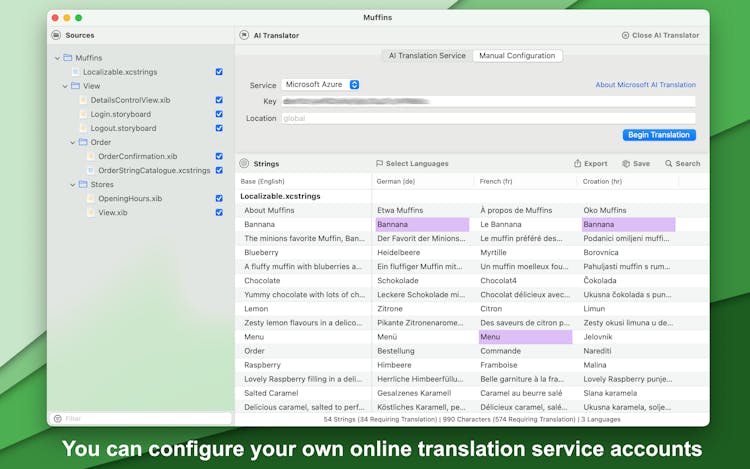Click the Localizable.xcstrings section header row
The image size is (750, 469).
click(x=472, y=196)
